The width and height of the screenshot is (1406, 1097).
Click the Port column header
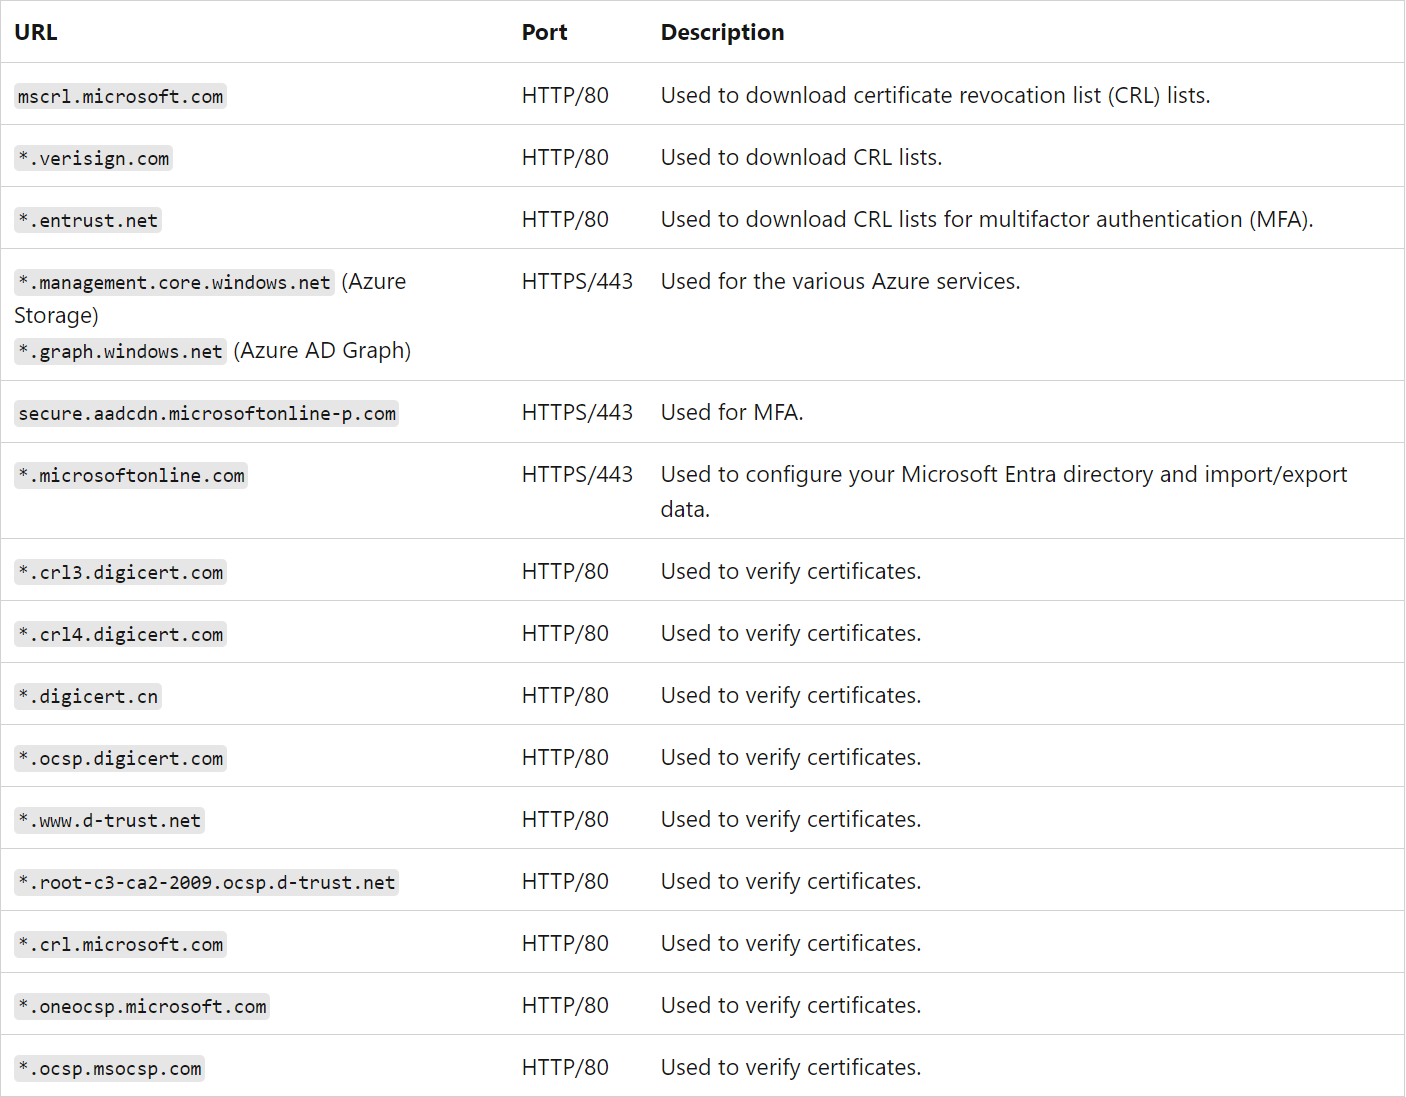(544, 32)
